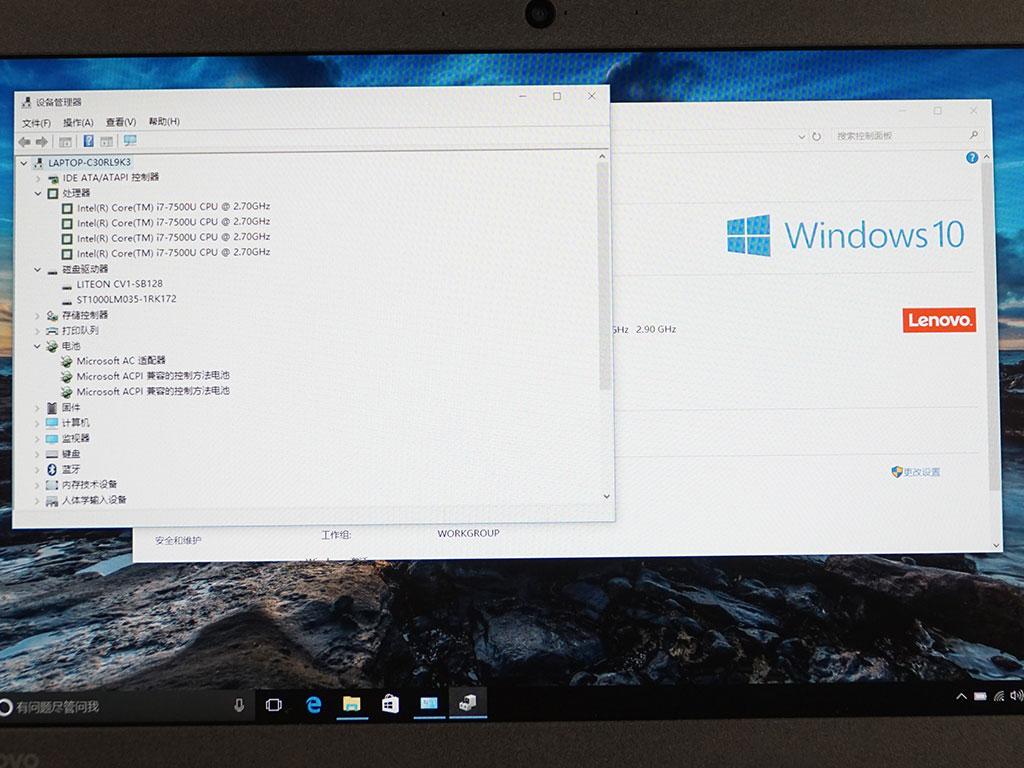The height and width of the screenshot is (768, 1024).
Task: Click the Back arrow in Device Manager toolbar
Action: (25, 142)
